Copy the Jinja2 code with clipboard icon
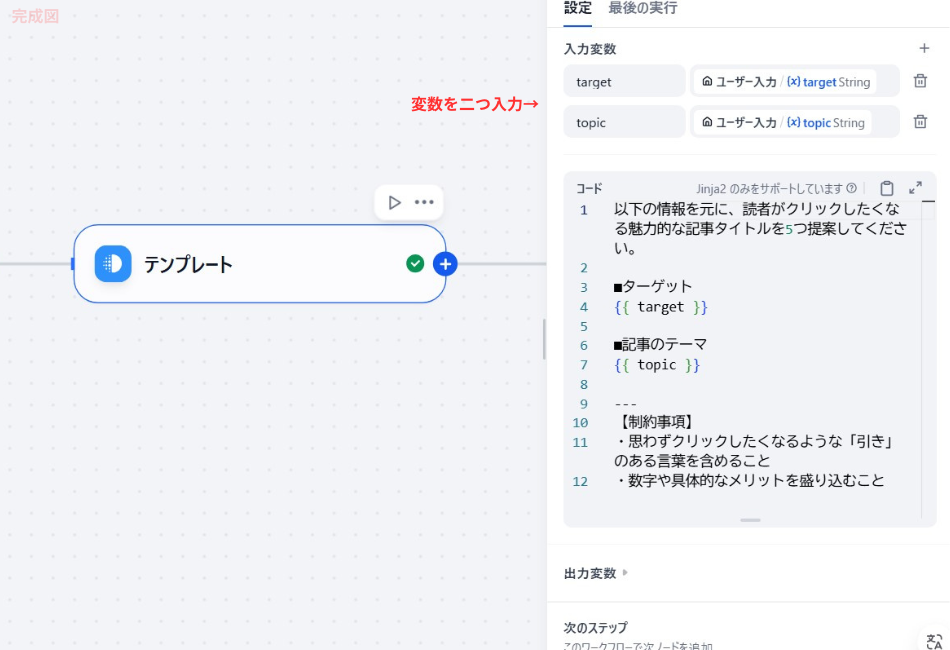950x650 pixels. tap(887, 187)
